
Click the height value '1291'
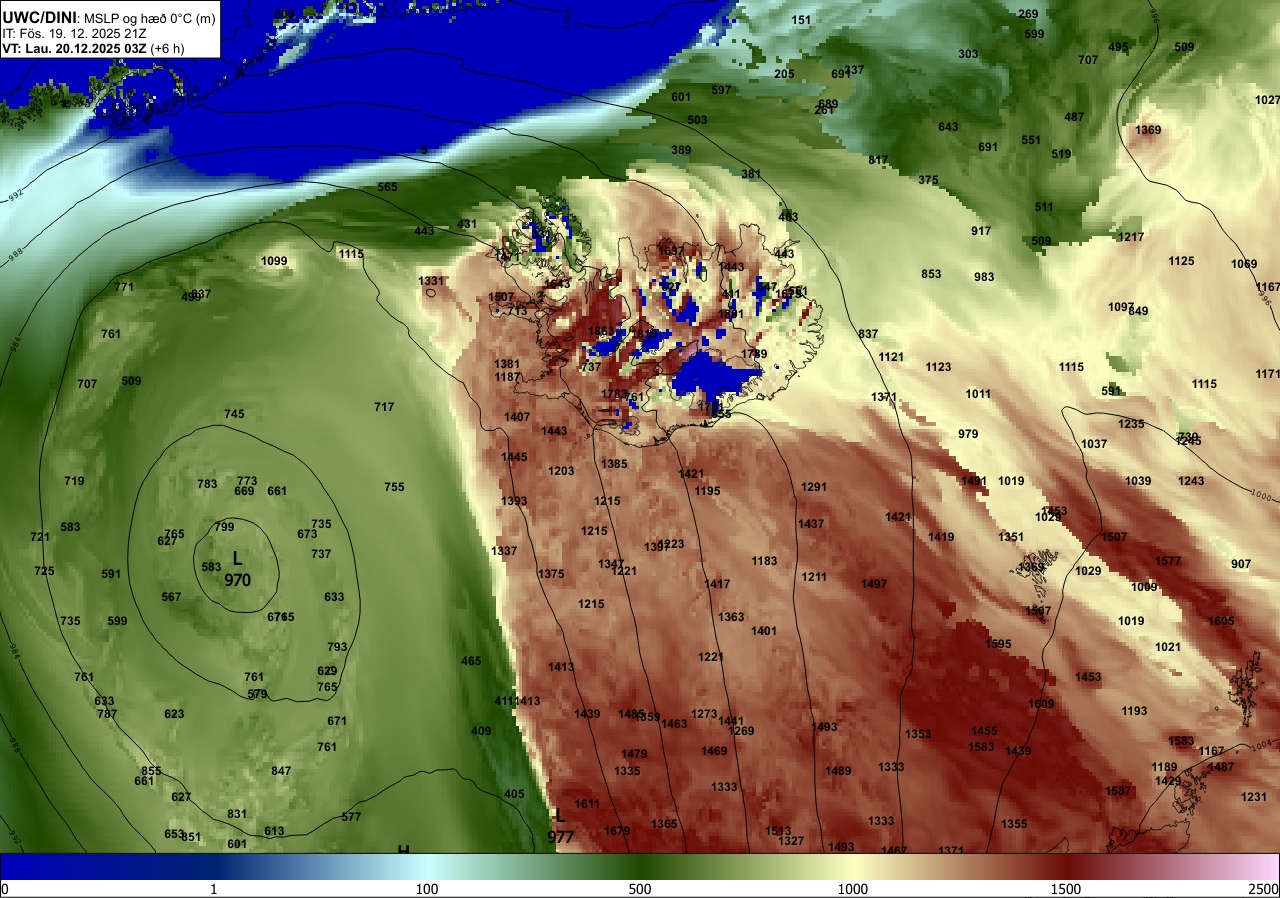click(x=814, y=487)
